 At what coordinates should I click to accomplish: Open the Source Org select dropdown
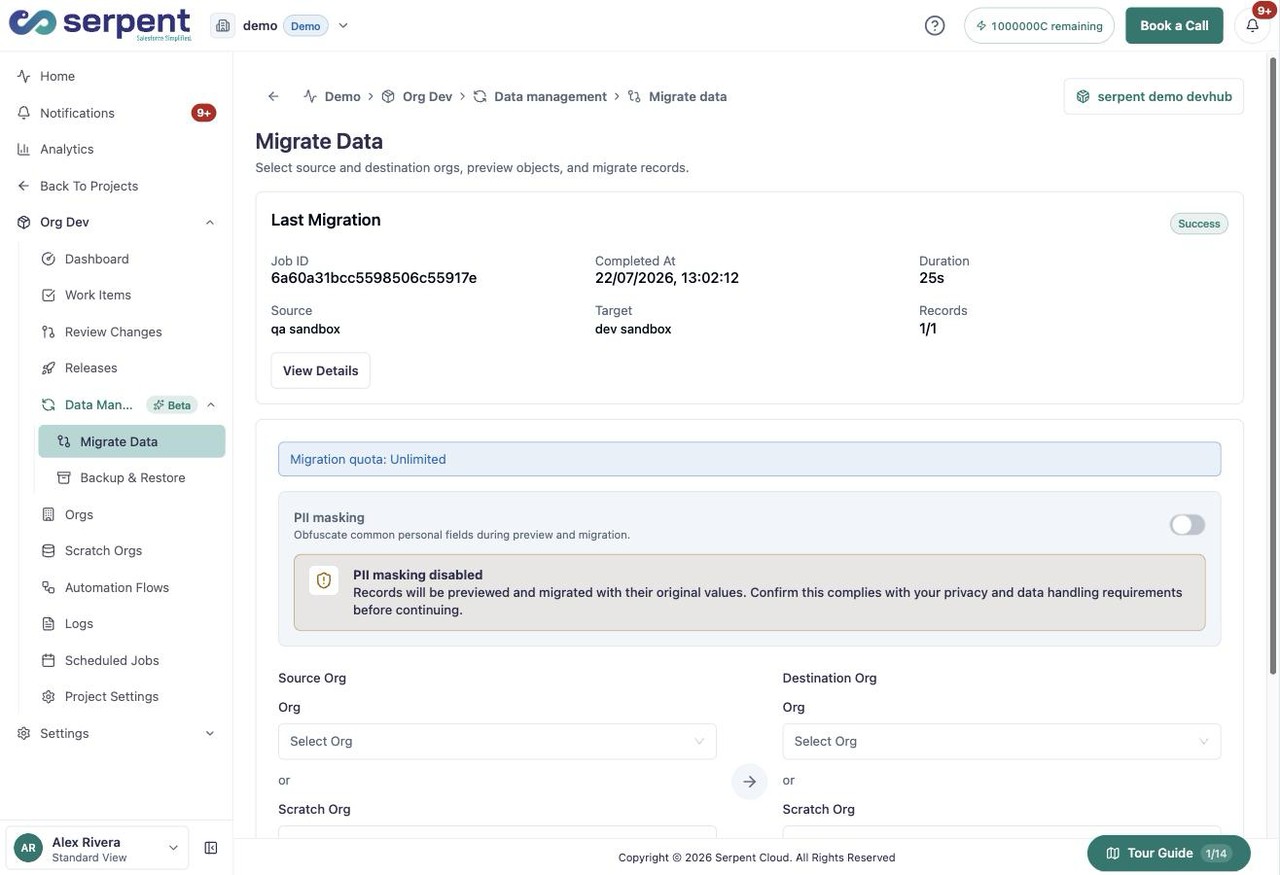click(497, 742)
